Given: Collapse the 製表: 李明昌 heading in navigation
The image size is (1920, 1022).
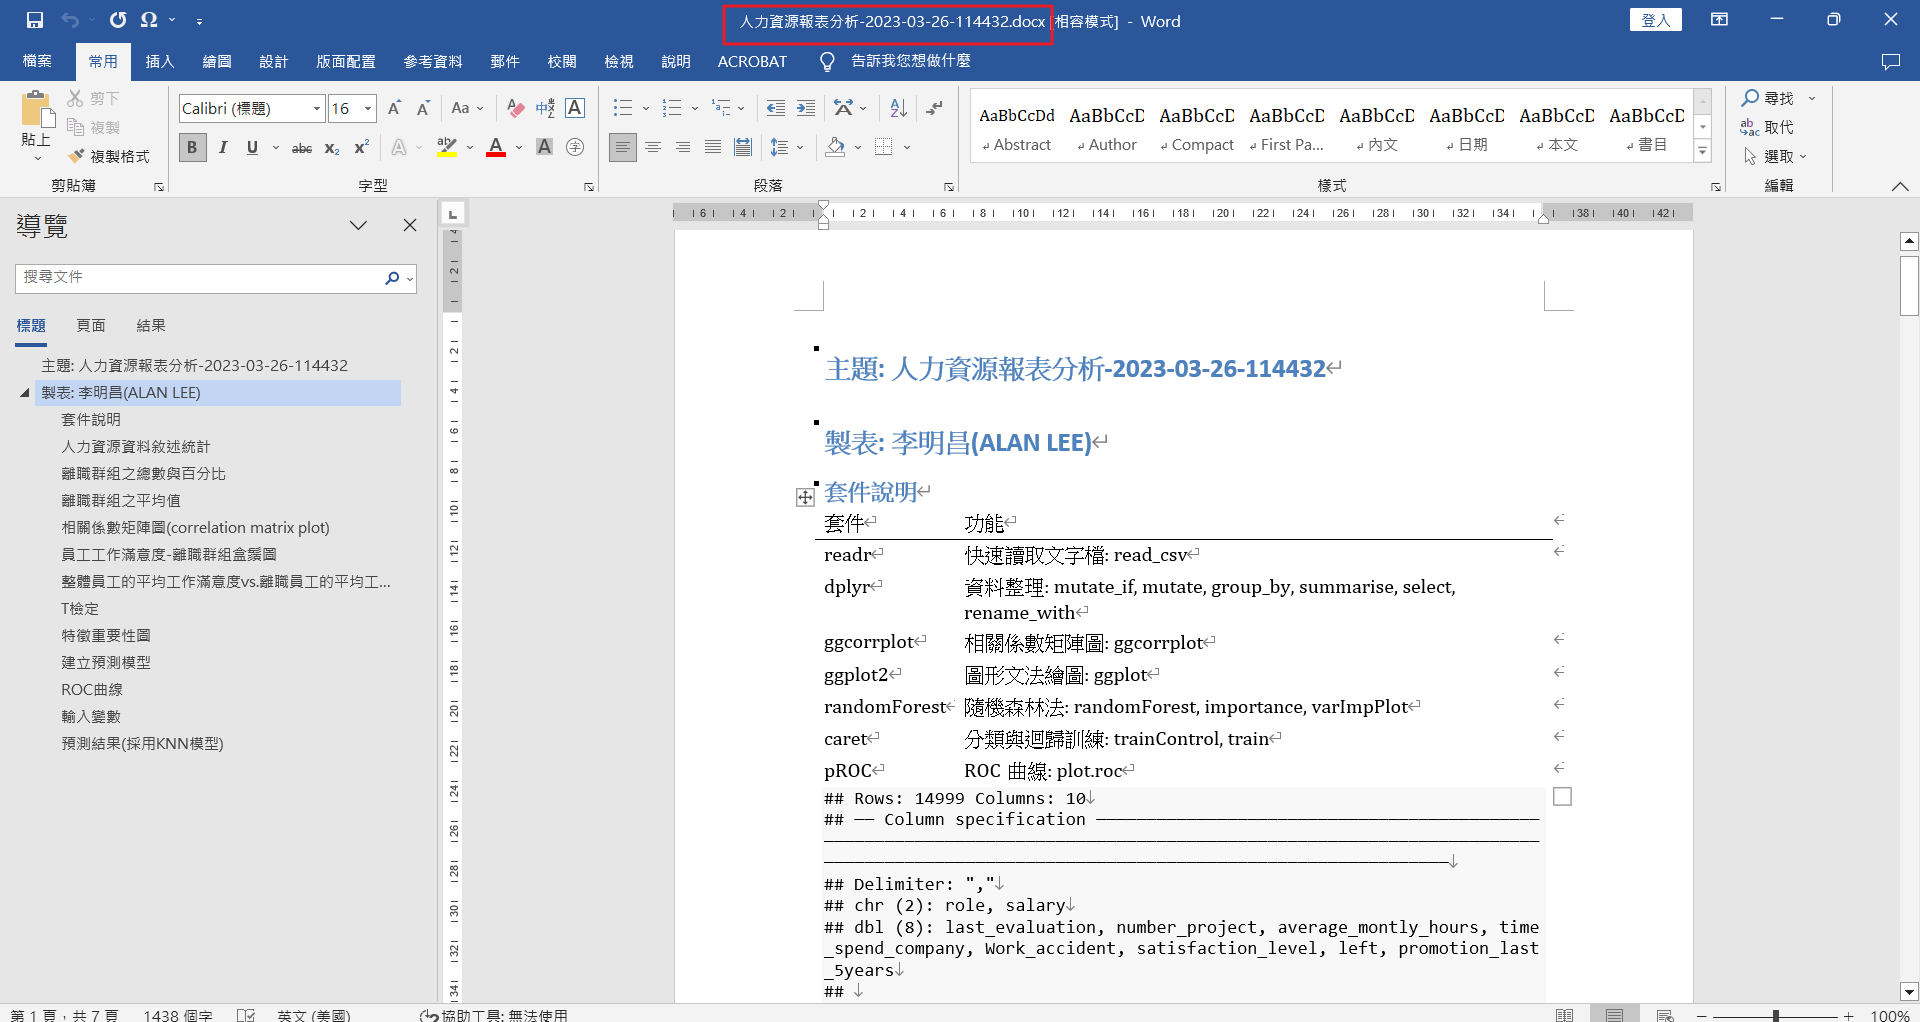Looking at the screenshot, I should pos(25,393).
